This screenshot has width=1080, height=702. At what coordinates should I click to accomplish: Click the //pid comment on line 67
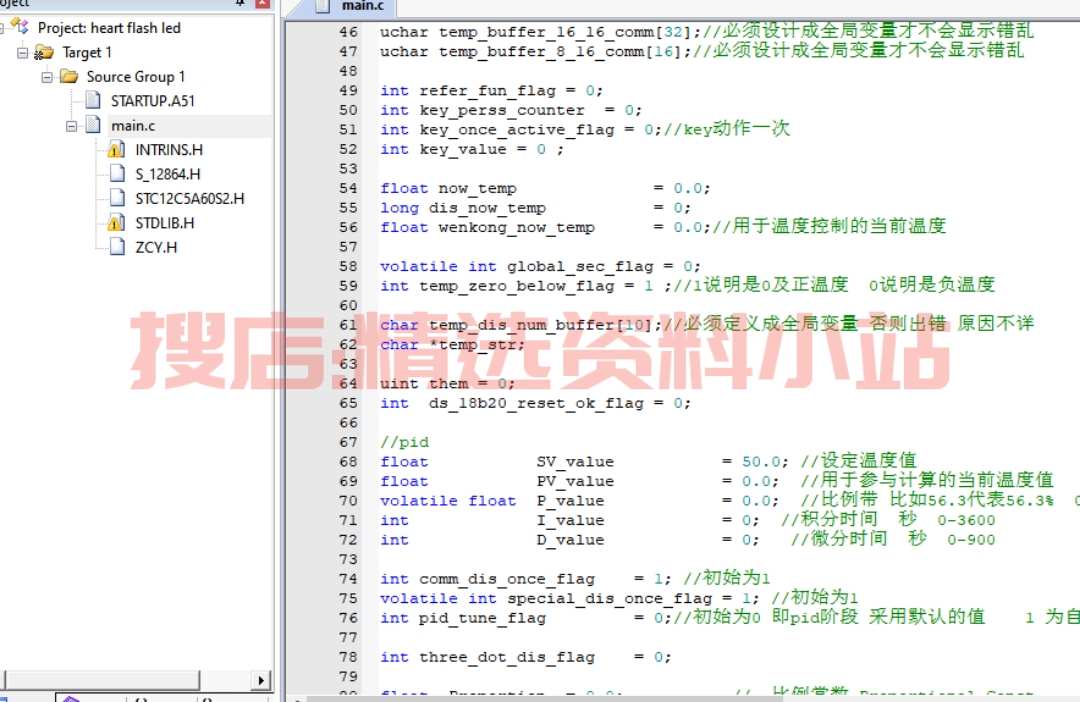pyautogui.click(x=404, y=442)
